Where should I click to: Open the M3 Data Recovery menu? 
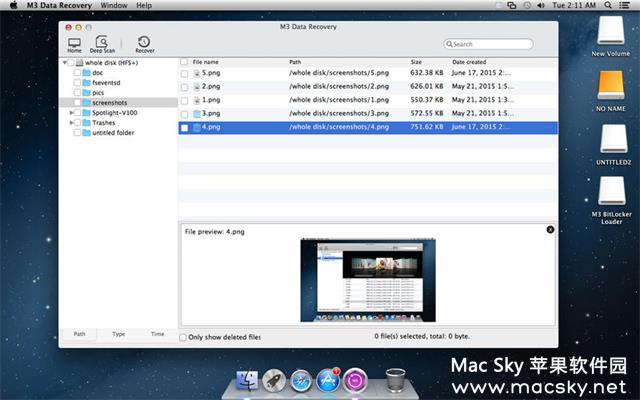point(59,5)
